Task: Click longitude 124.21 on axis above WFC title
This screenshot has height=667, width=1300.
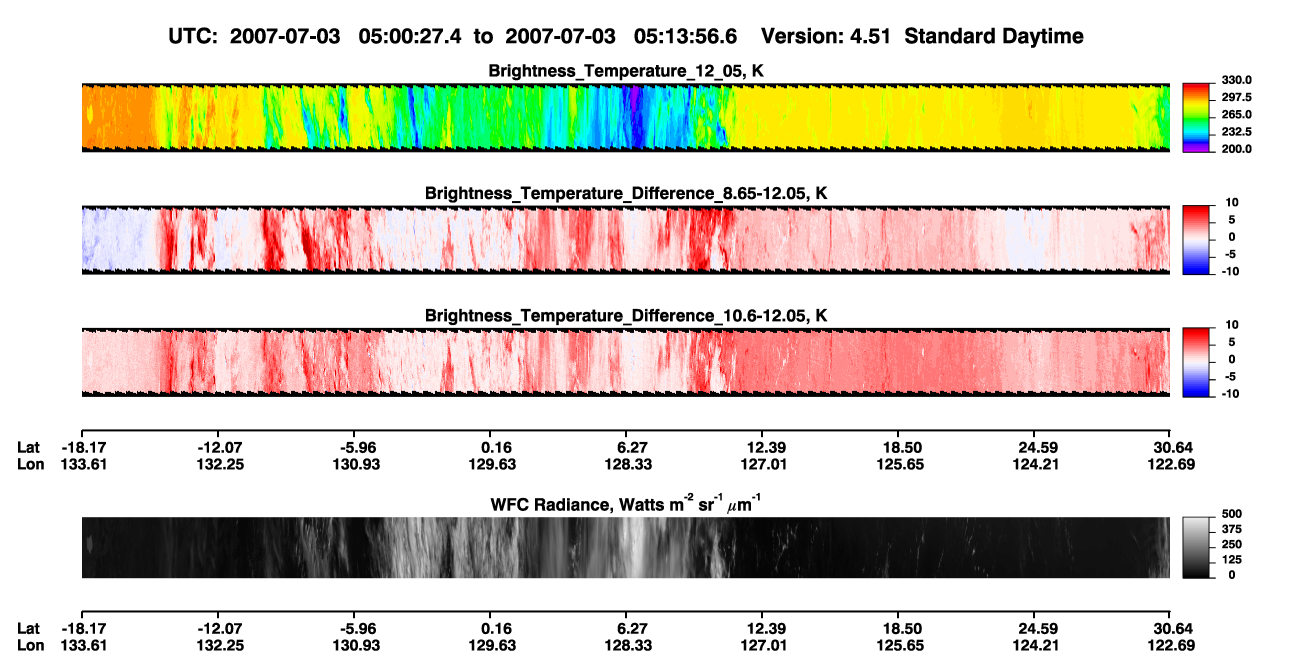Action: (1038, 463)
